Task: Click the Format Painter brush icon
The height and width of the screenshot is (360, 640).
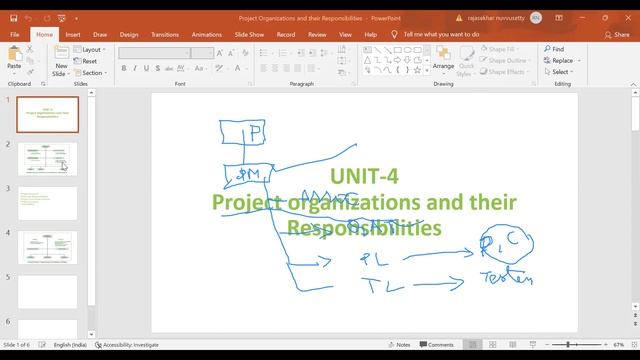Action: 30,72
